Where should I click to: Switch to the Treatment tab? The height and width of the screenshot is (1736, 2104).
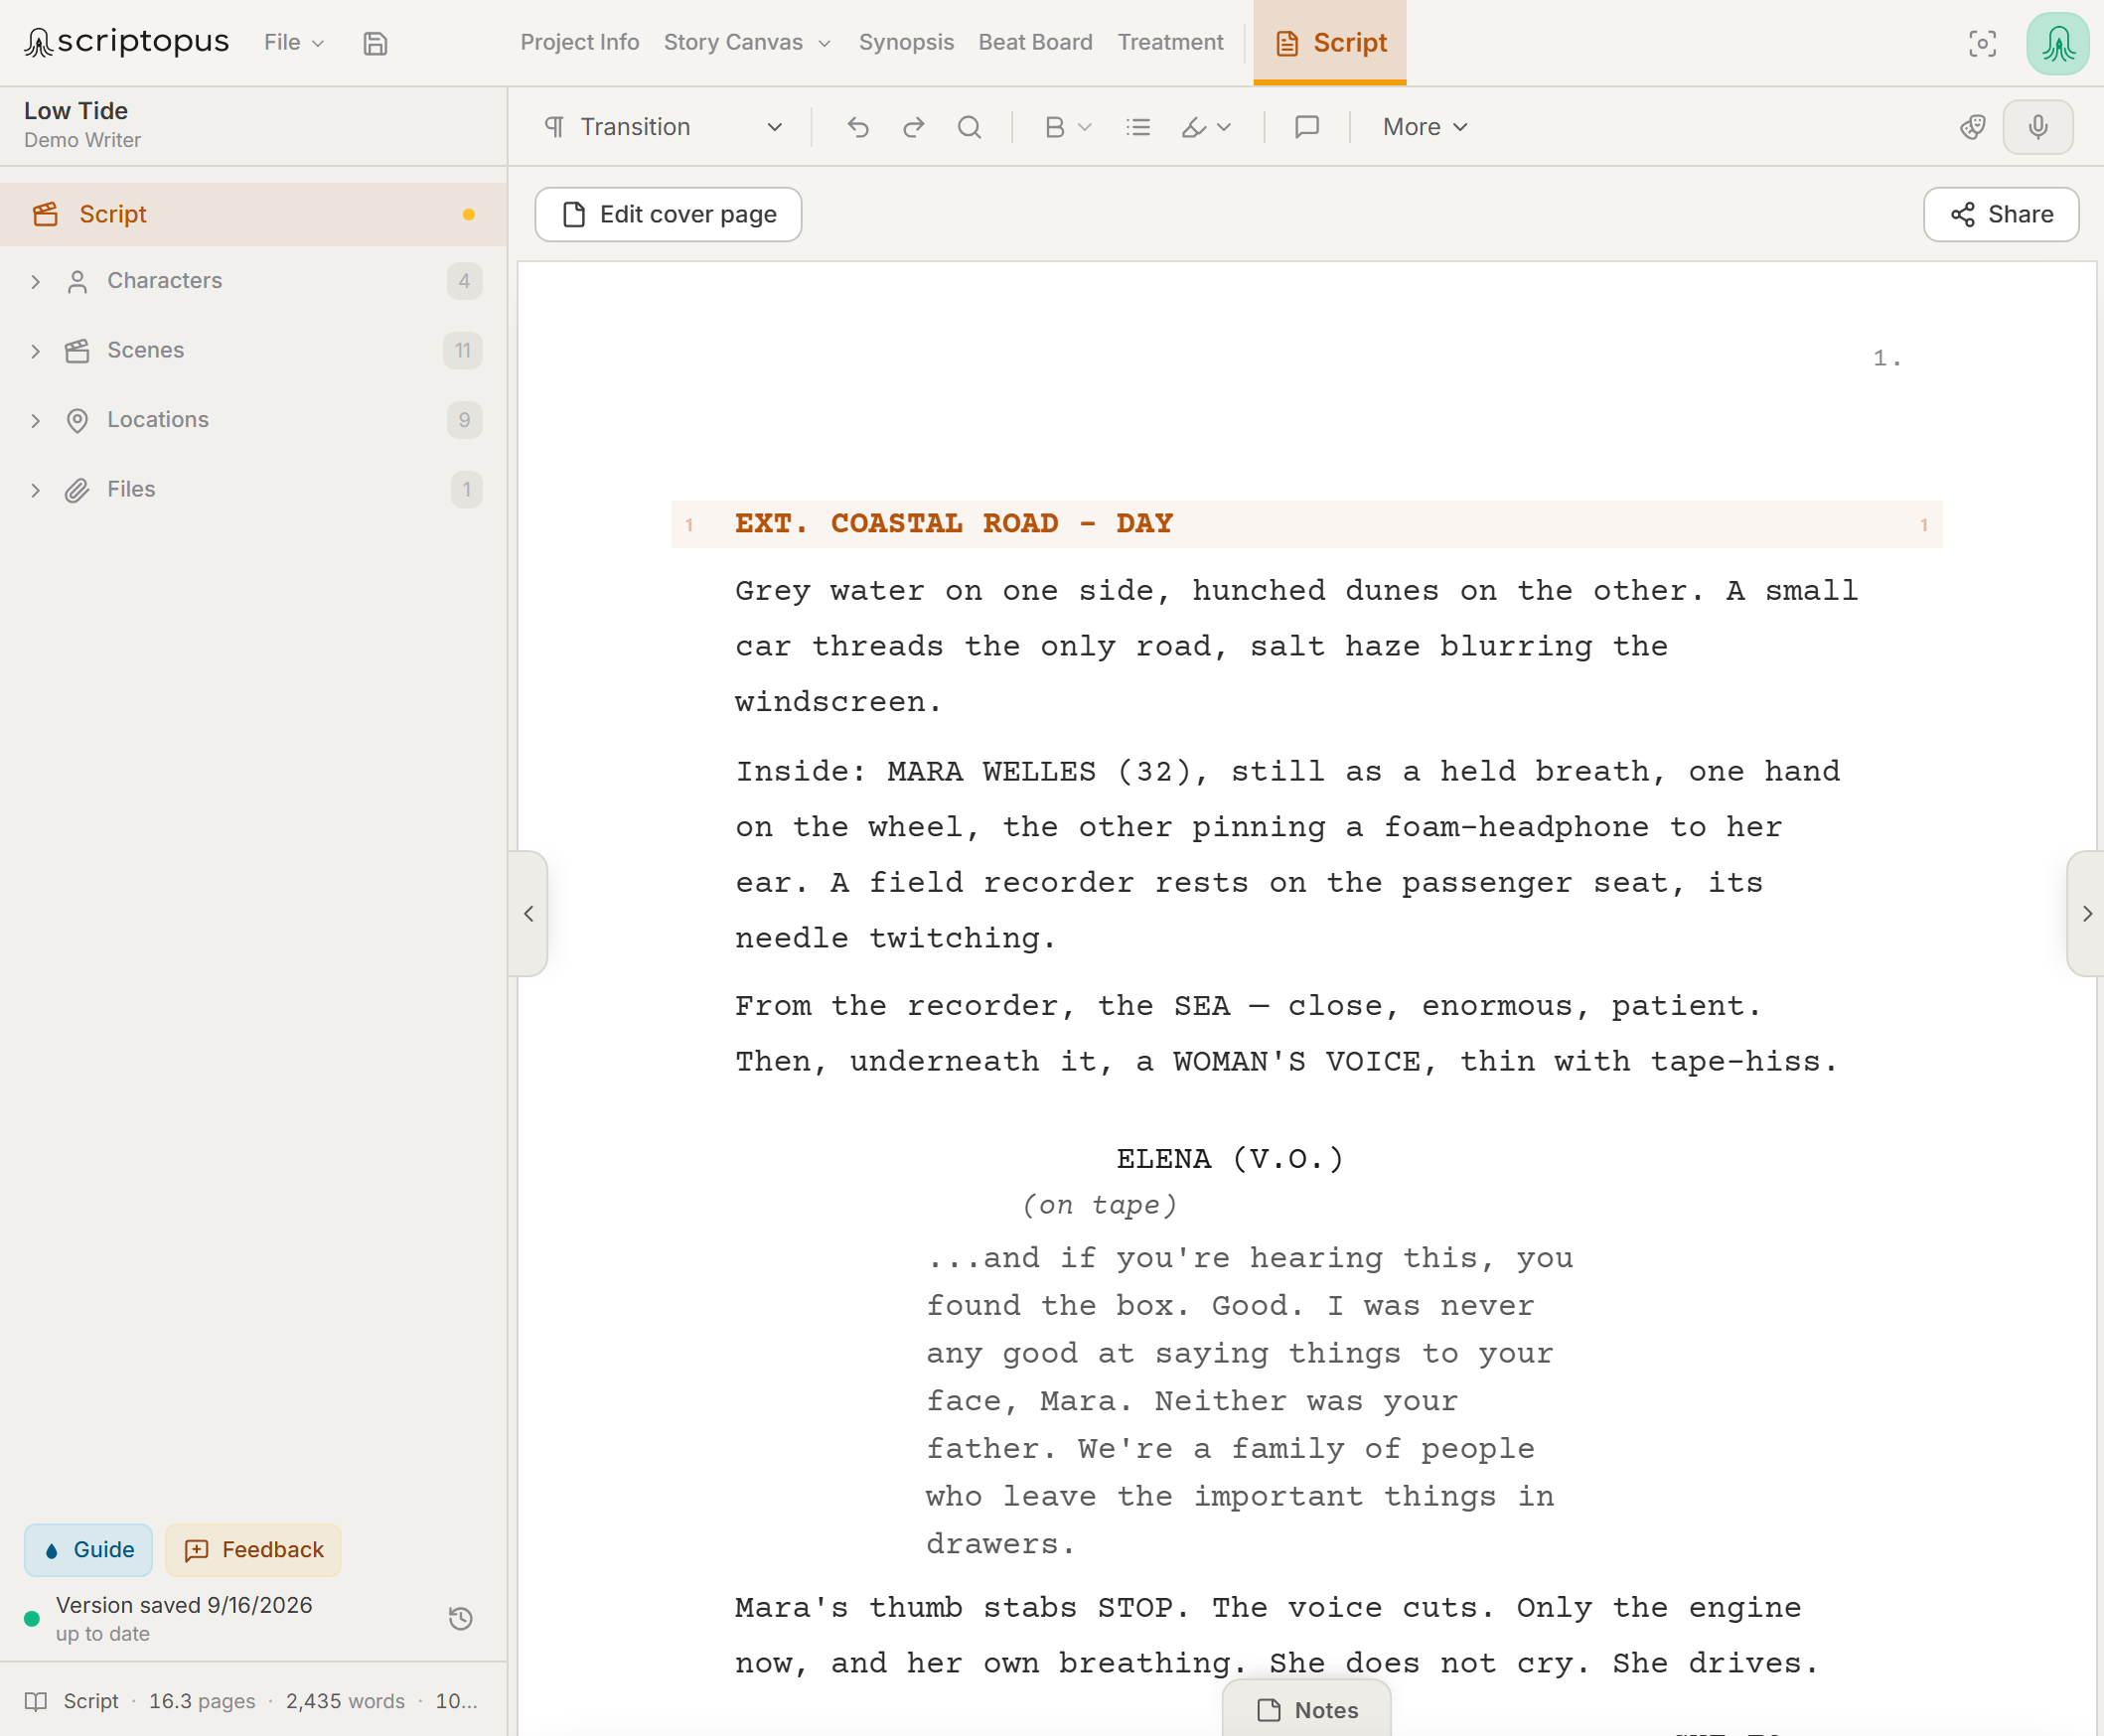click(1170, 42)
